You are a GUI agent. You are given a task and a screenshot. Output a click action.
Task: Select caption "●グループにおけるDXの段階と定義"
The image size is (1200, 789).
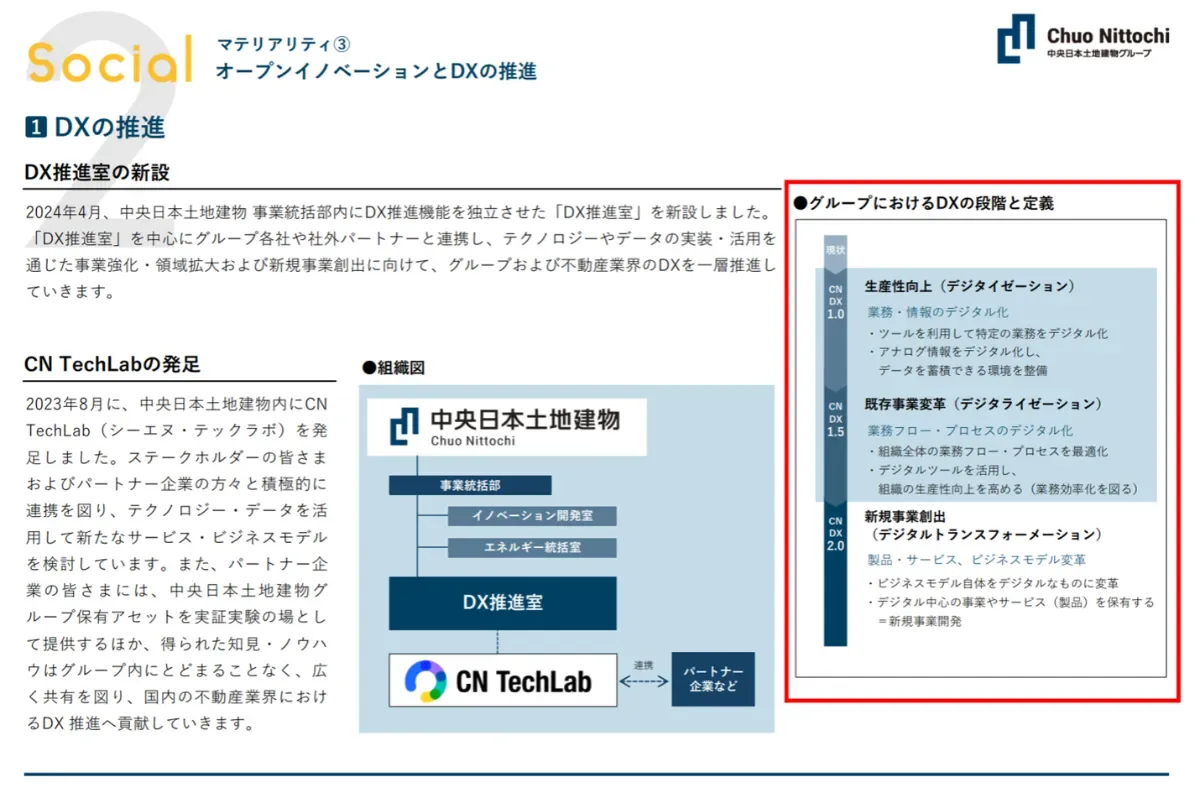coord(923,203)
